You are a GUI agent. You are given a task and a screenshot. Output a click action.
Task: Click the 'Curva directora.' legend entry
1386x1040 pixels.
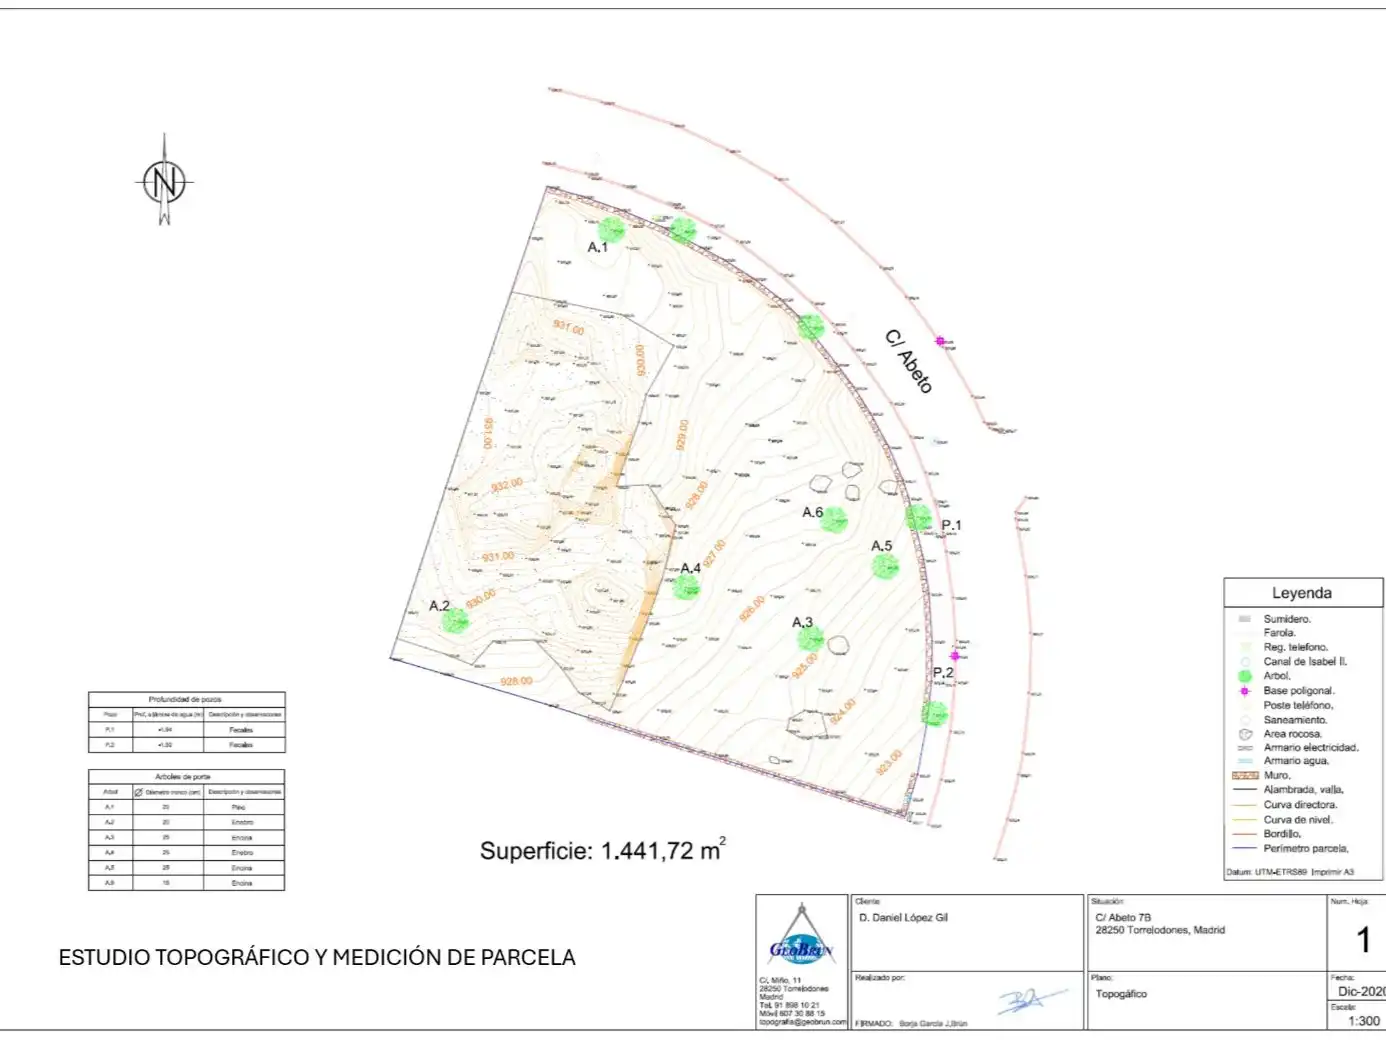point(1300,805)
